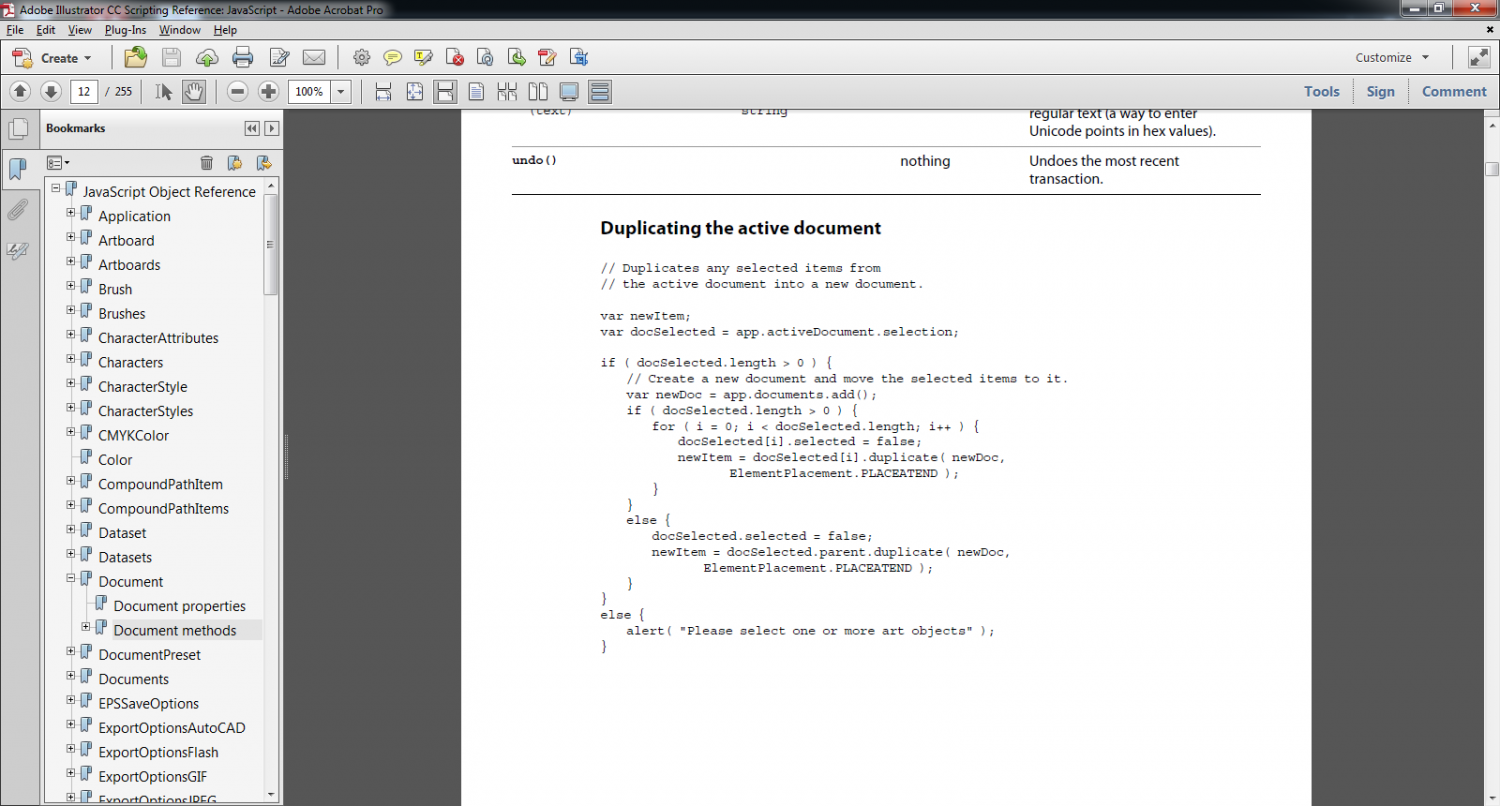Image resolution: width=1500 pixels, height=806 pixels.
Task: Click the bookmark with arrow icon
Action: (x=264, y=162)
